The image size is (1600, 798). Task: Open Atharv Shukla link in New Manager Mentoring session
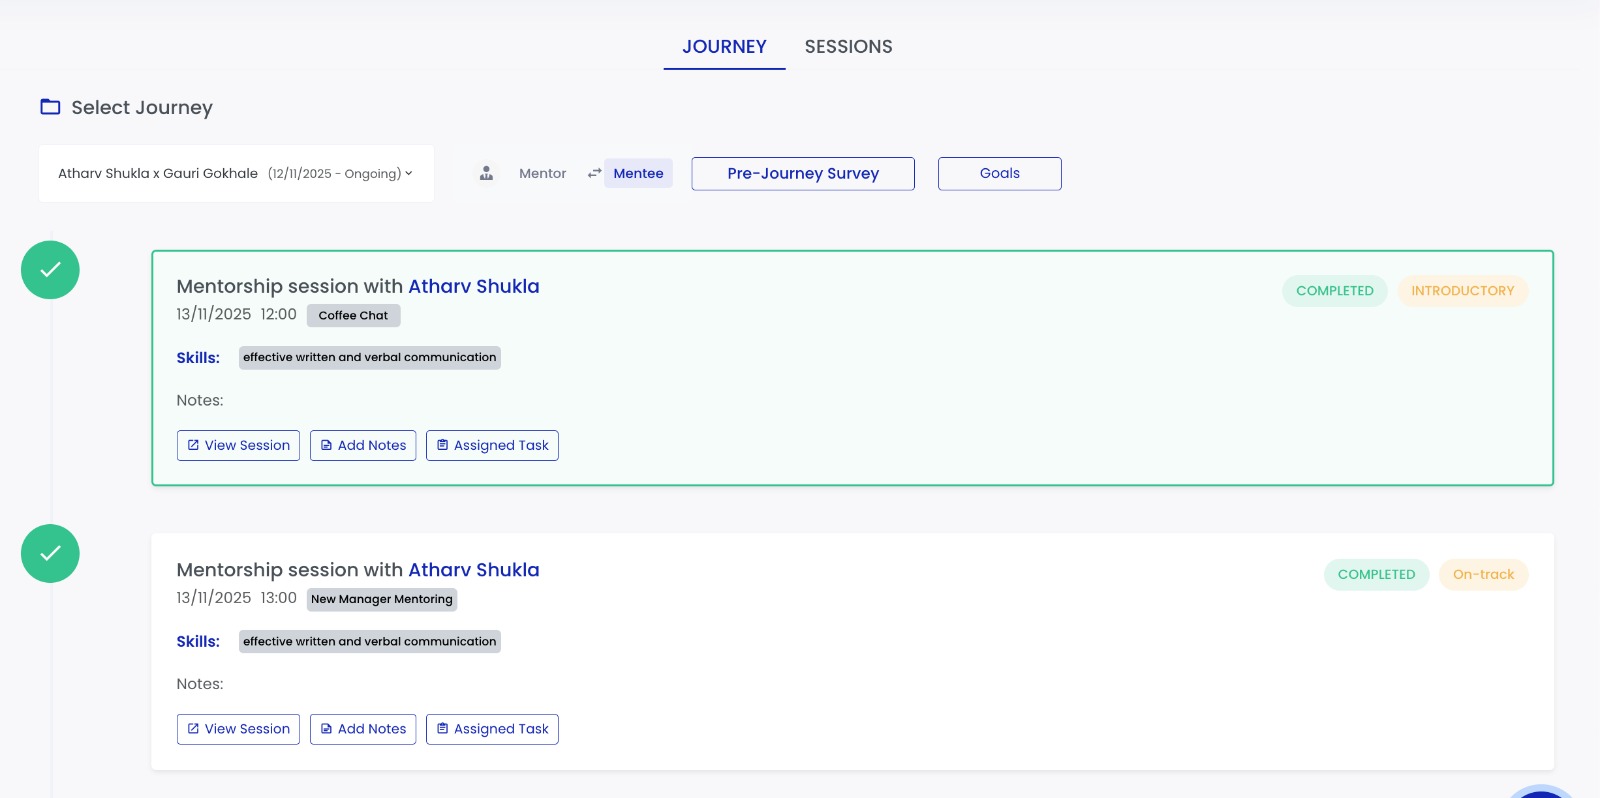474,570
